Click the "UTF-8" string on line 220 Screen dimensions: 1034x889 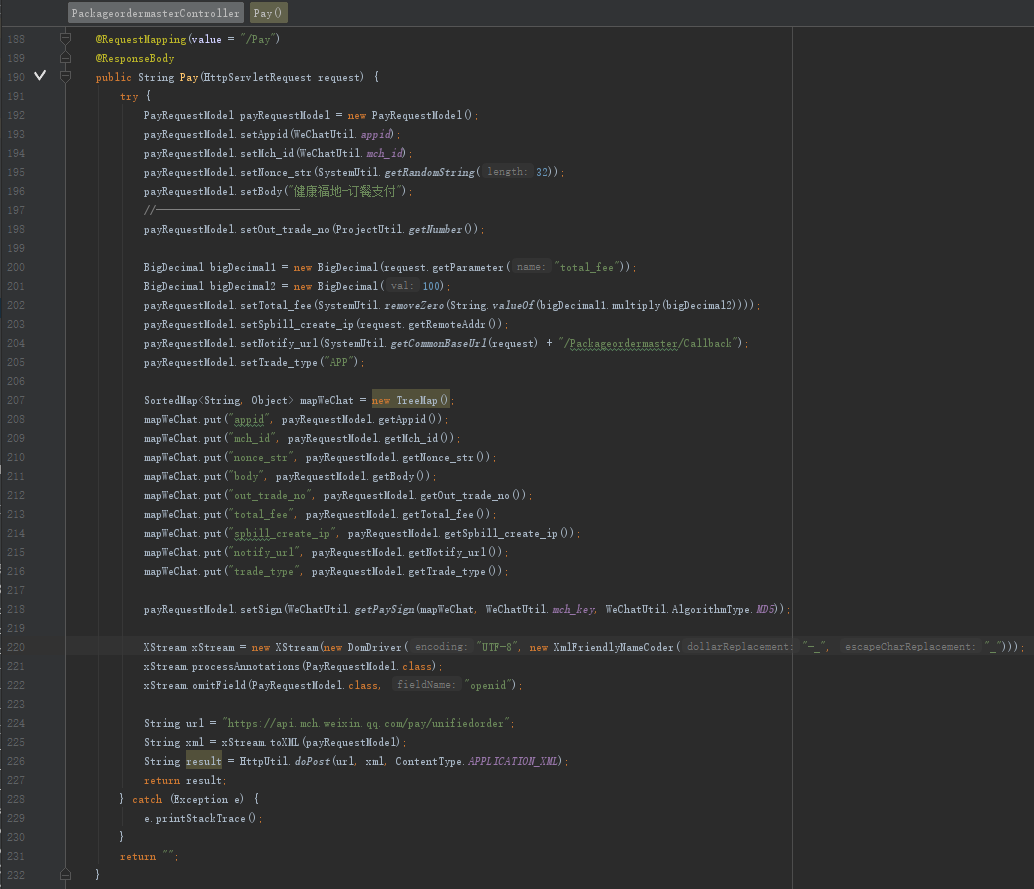point(497,648)
